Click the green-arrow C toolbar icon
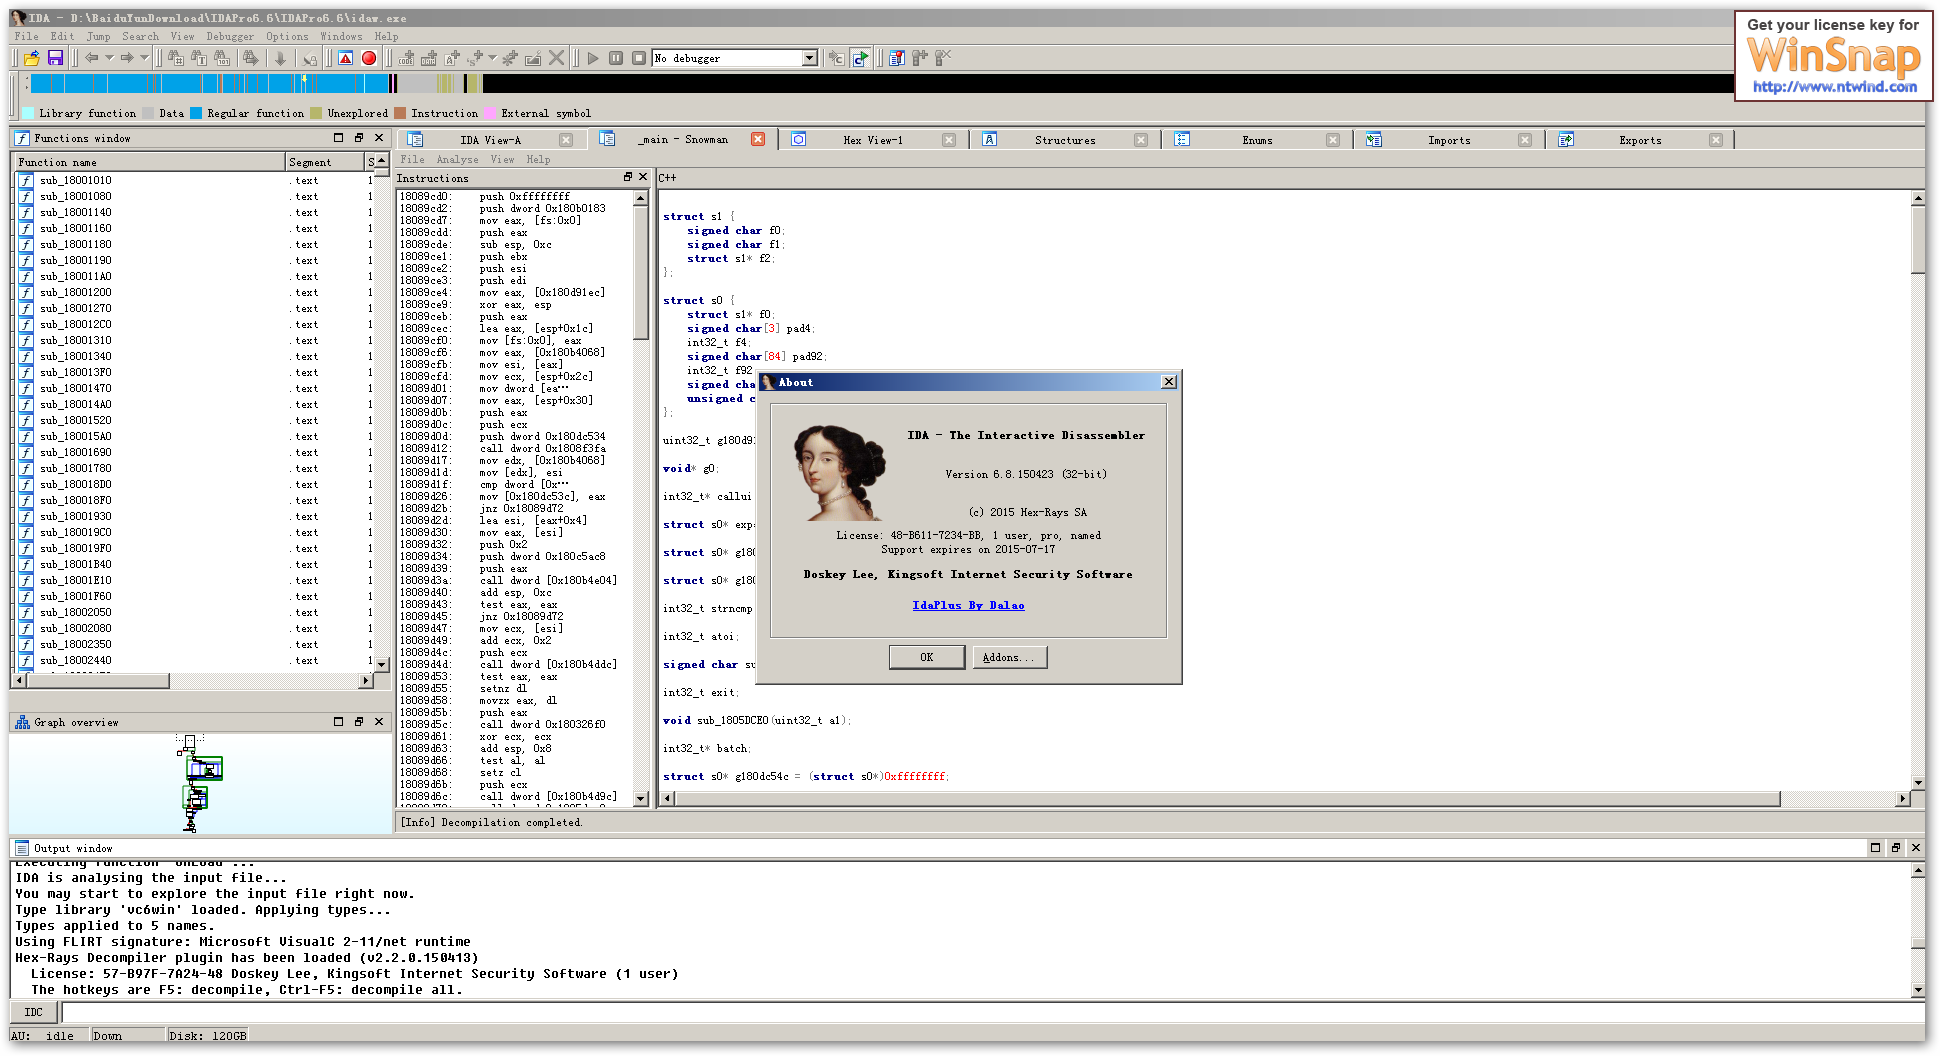The width and height of the screenshot is (1944, 1060). (x=860, y=58)
